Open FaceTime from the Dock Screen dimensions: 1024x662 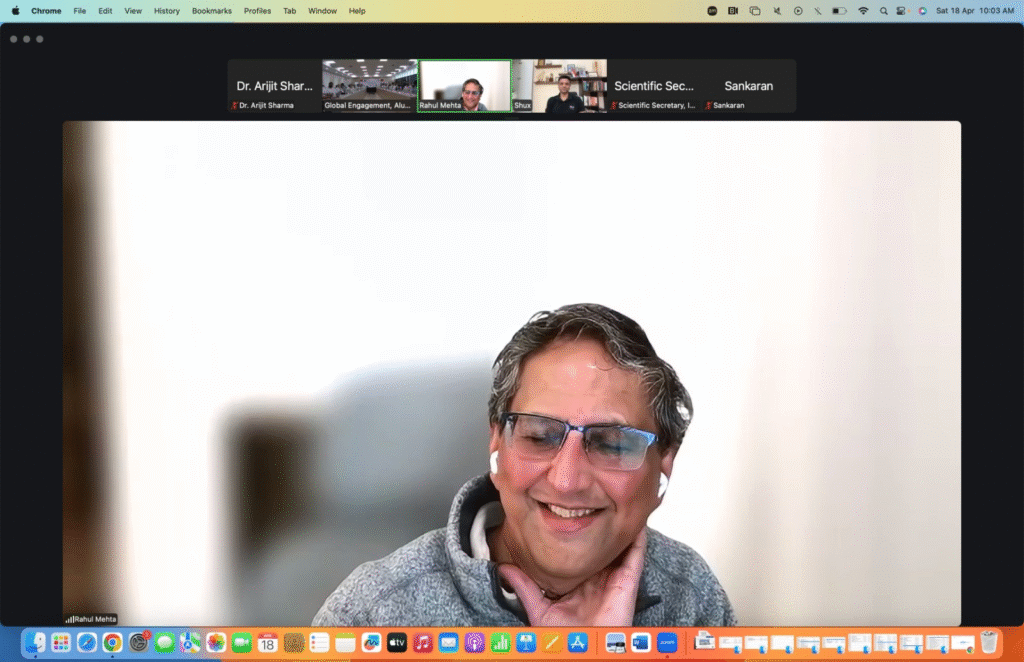click(x=241, y=643)
